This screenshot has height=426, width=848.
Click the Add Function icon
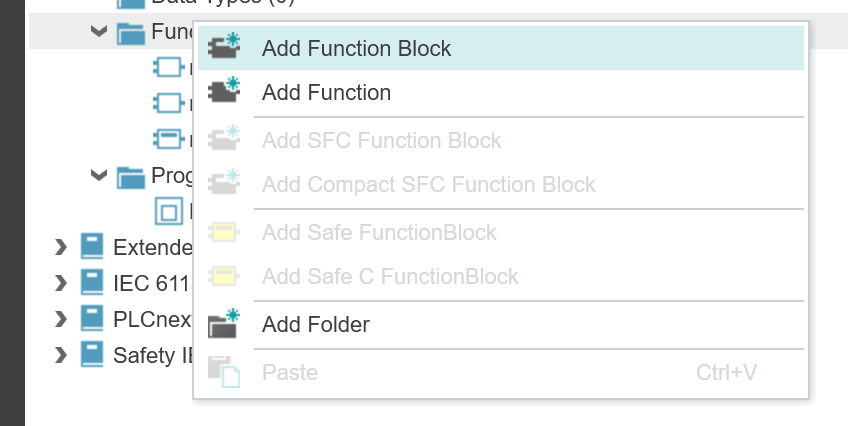pyautogui.click(x=224, y=90)
